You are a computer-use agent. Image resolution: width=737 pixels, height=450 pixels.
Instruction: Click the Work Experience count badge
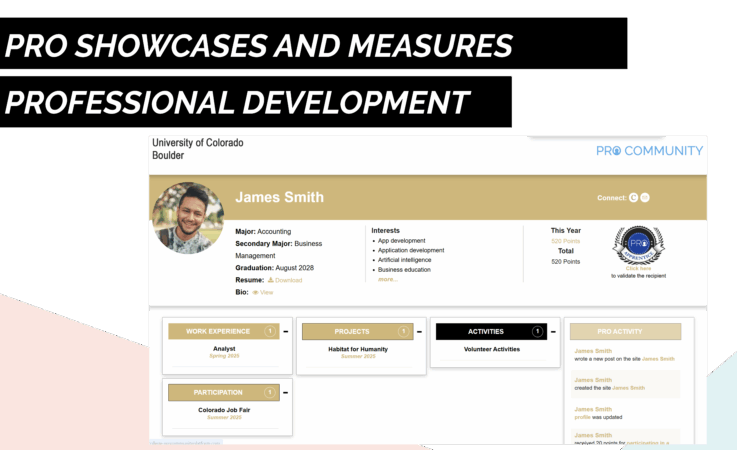pyautogui.click(x=269, y=331)
